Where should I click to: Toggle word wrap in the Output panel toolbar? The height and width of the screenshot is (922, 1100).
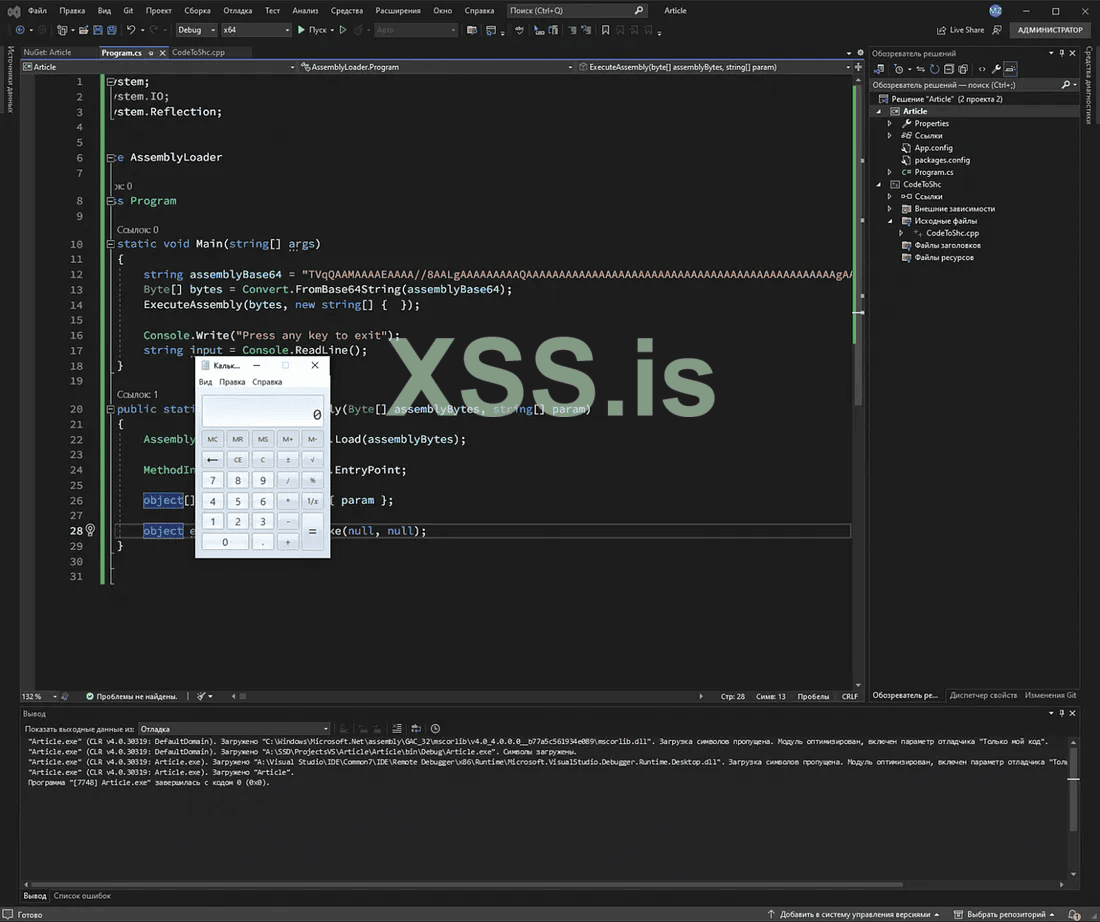[415, 729]
